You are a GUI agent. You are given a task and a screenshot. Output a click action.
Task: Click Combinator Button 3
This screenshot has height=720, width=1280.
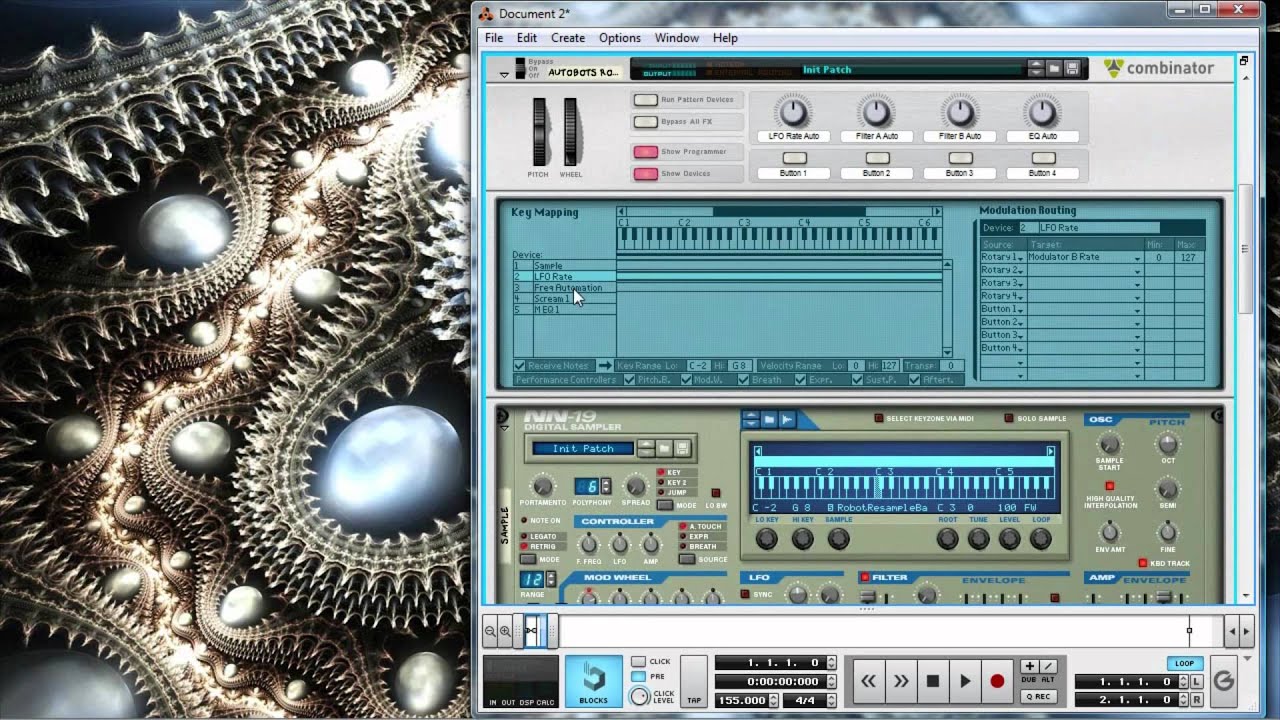960,158
